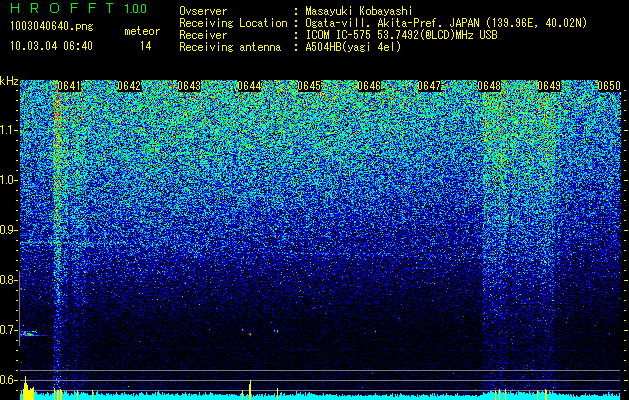Click the file name 1003040640.png

52,26
